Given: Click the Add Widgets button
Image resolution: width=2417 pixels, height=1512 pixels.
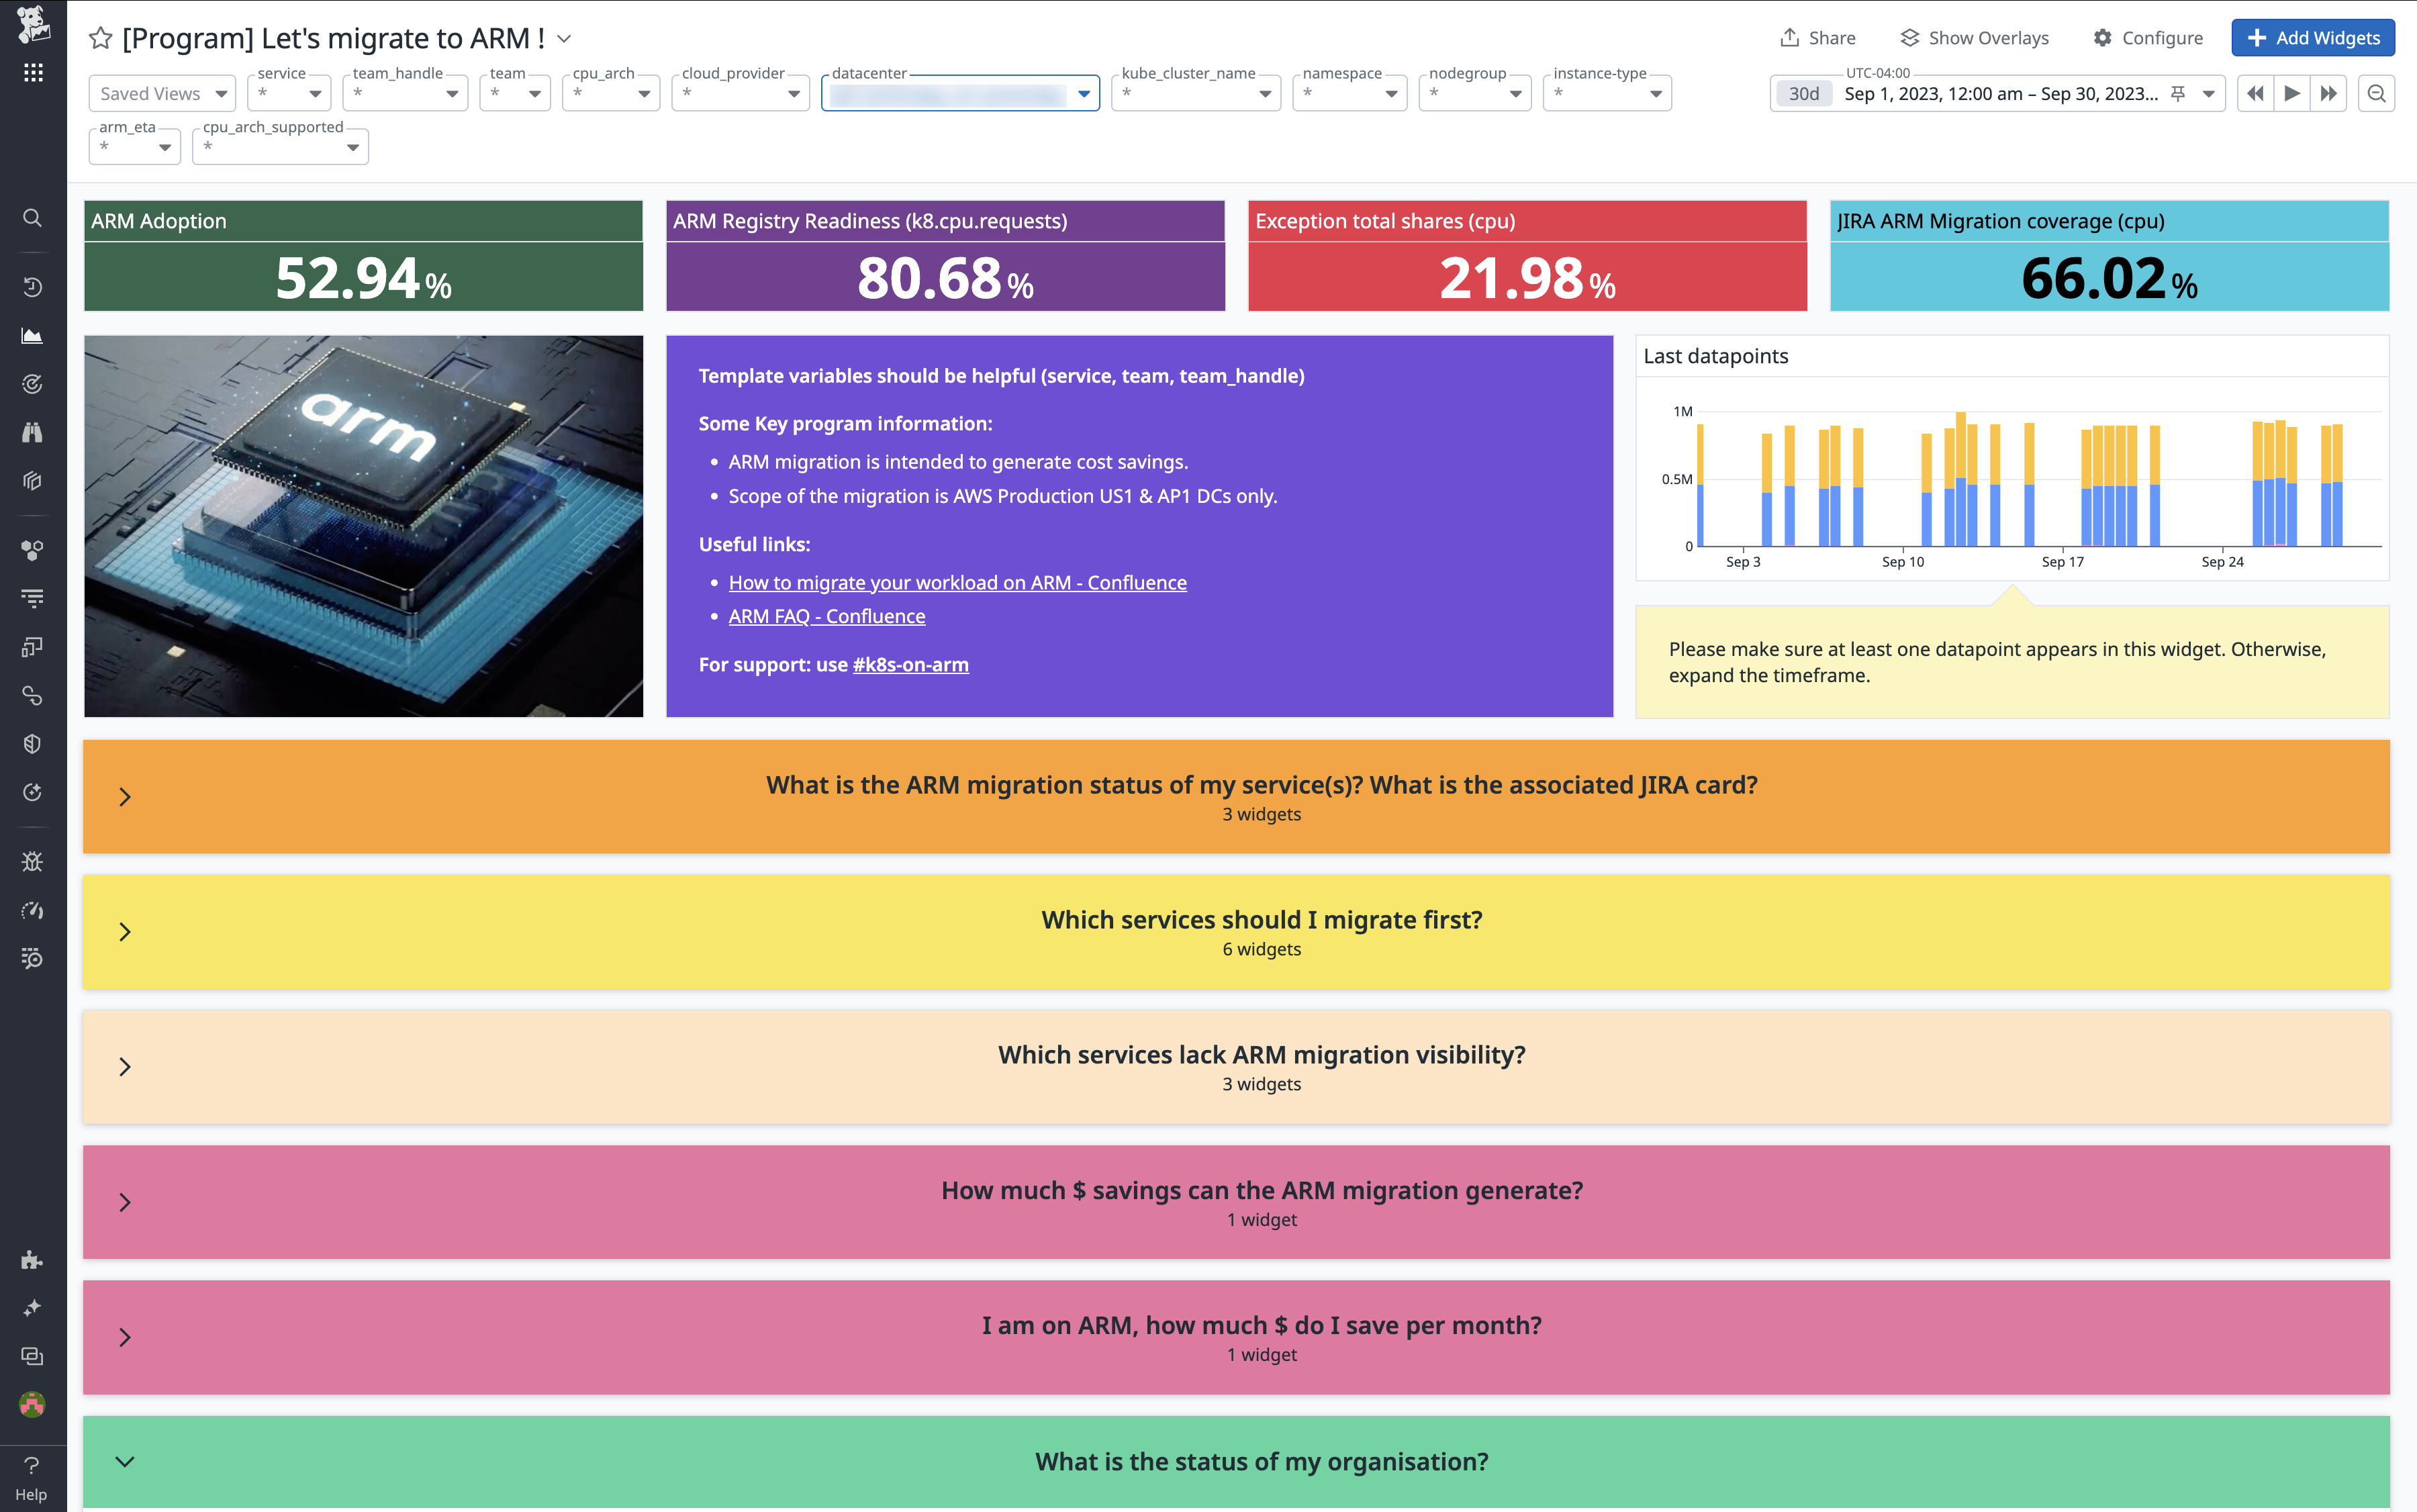Looking at the screenshot, I should pyautogui.click(x=2313, y=38).
